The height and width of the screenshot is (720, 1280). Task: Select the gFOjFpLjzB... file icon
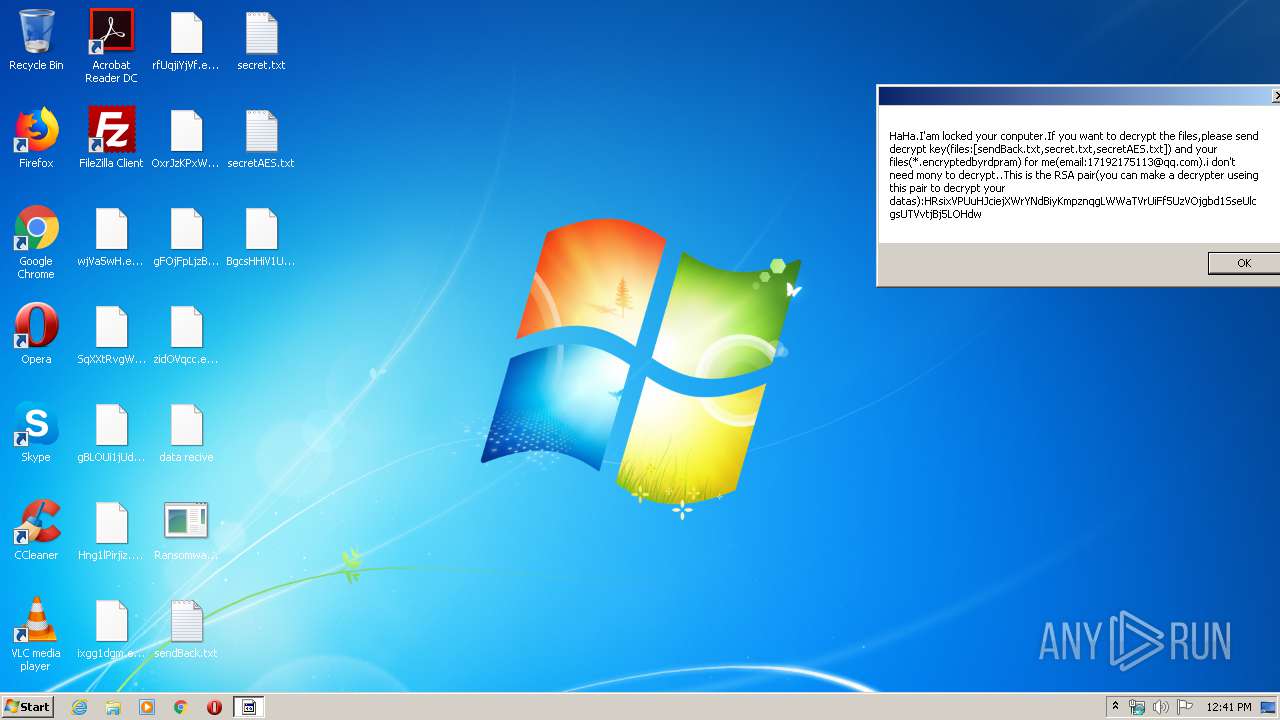click(x=186, y=236)
